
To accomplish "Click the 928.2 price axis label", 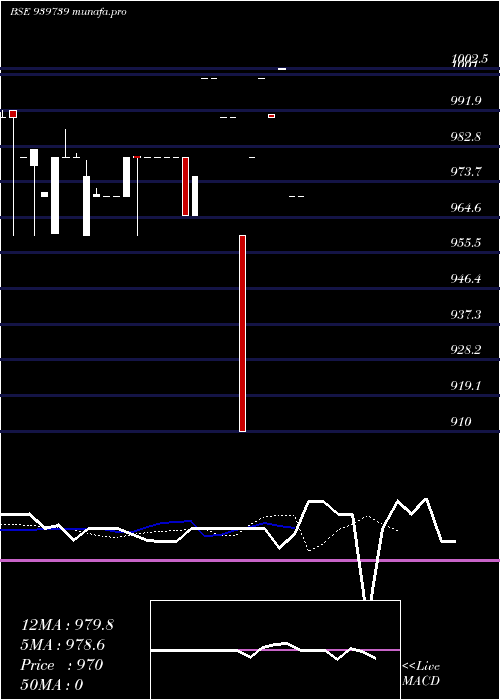I will [466, 350].
